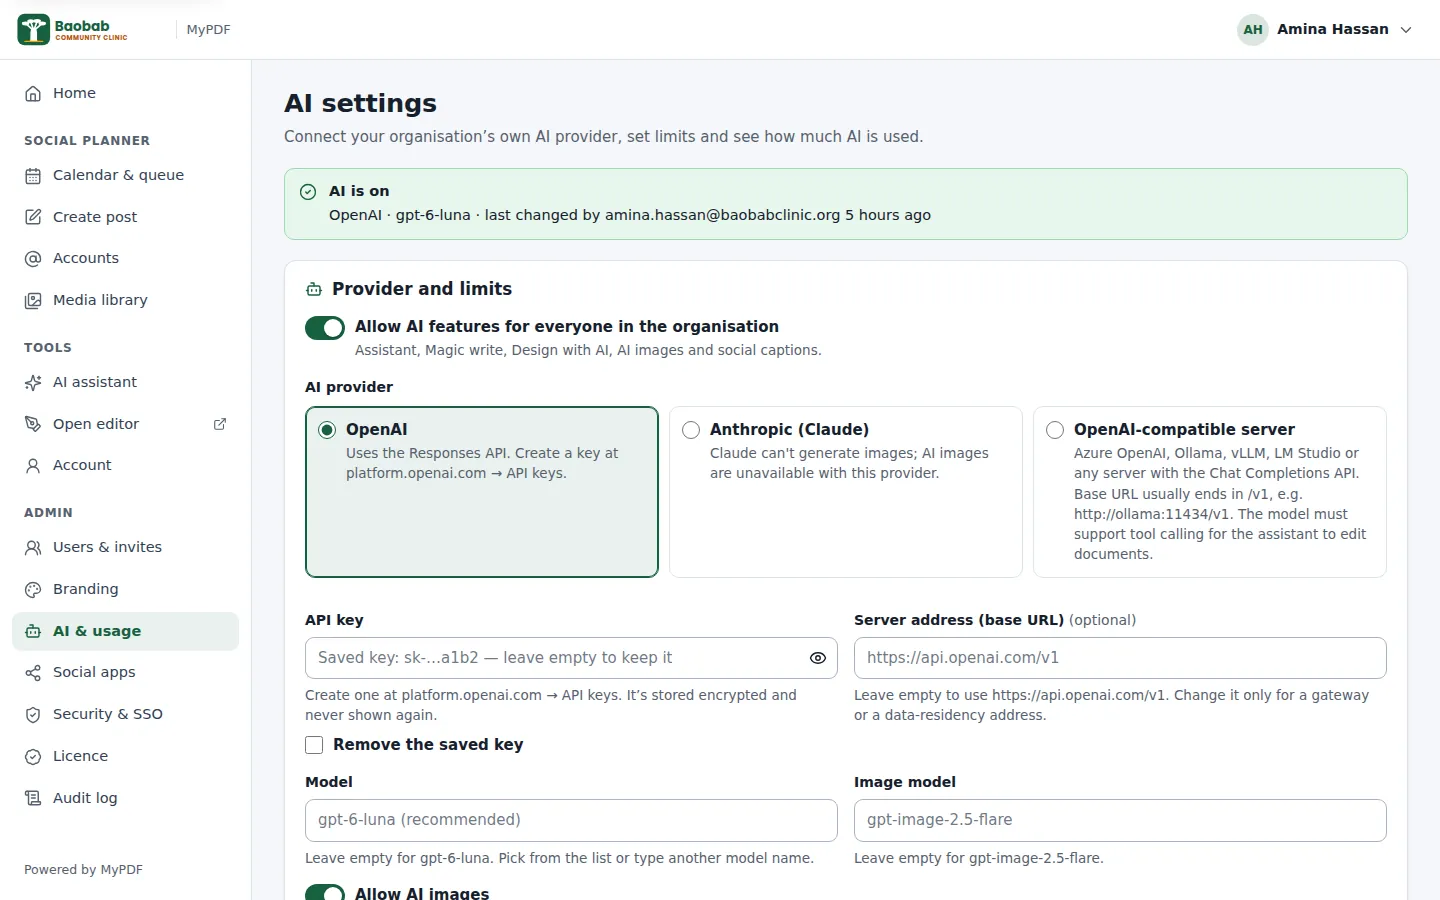This screenshot has height=900, width=1440.
Task: Click the AH avatar in the header
Action: click(x=1253, y=30)
